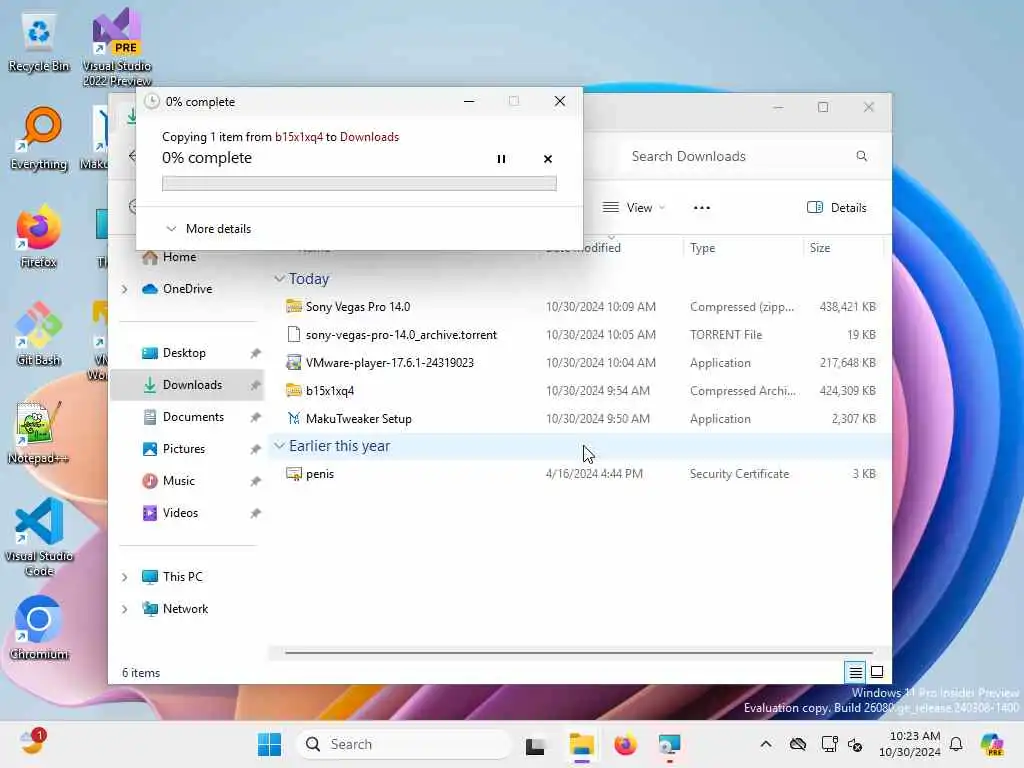Click the copy progress bar
Image resolution: width=1024 pixels, height=768 pixels.
click(x=359, y=184)
